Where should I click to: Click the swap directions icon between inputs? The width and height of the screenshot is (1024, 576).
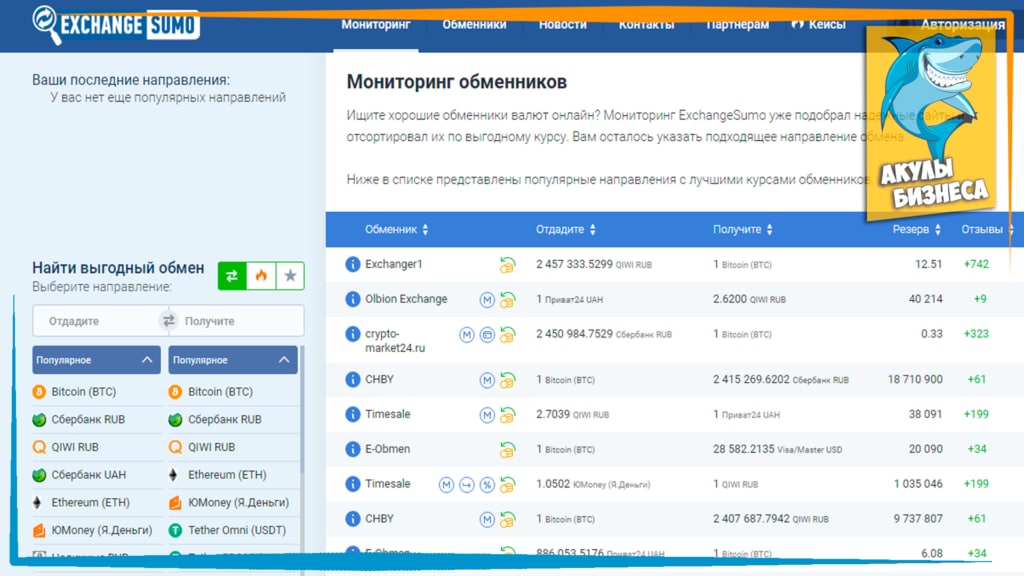(x=168, y=321)
